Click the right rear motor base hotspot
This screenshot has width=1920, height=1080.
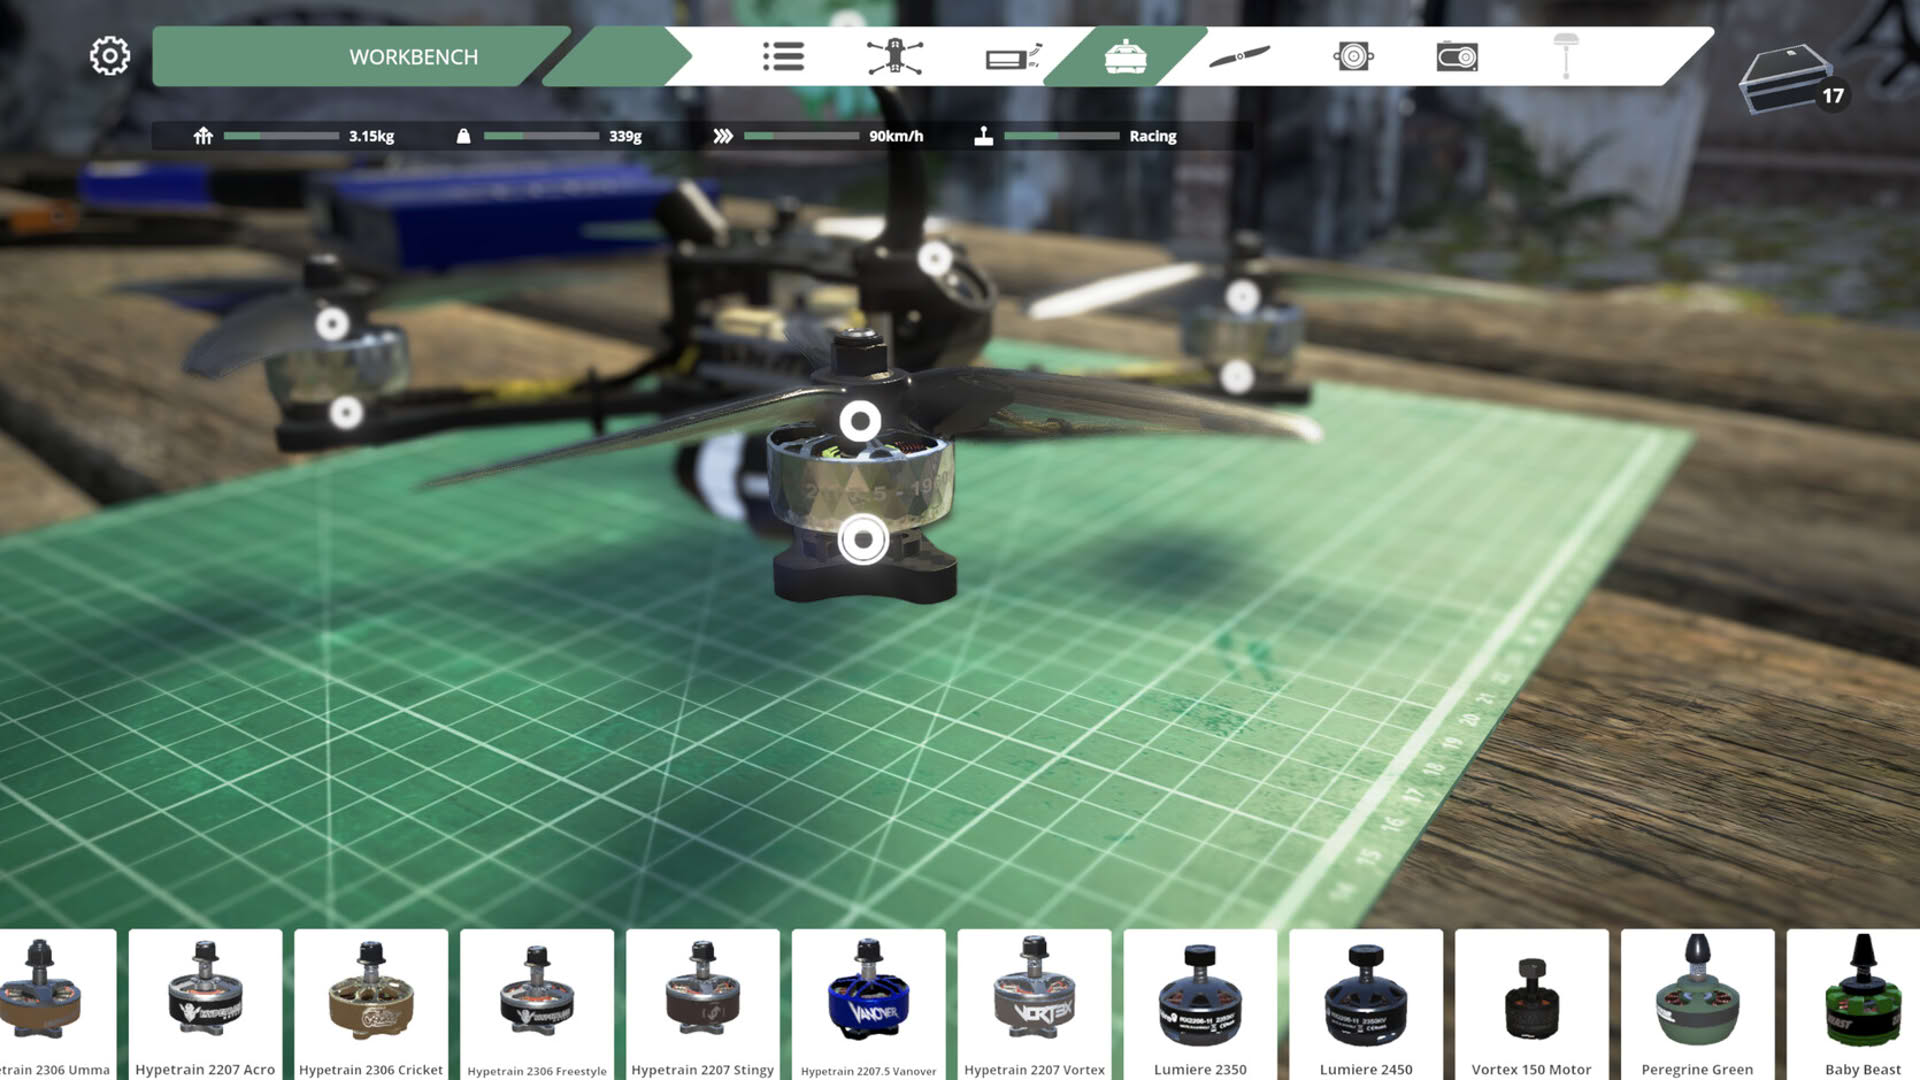[1237, 376]
